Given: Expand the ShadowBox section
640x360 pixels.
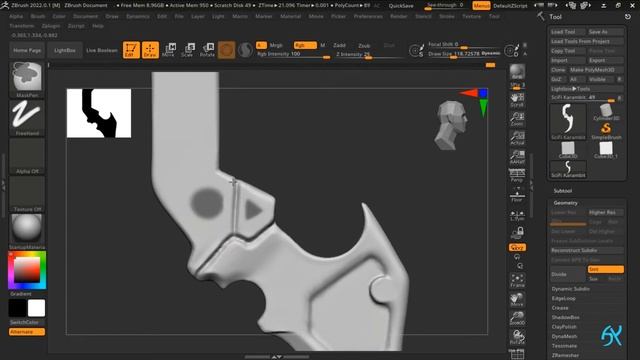Looking at the screenshot, I should coord(565,317).
